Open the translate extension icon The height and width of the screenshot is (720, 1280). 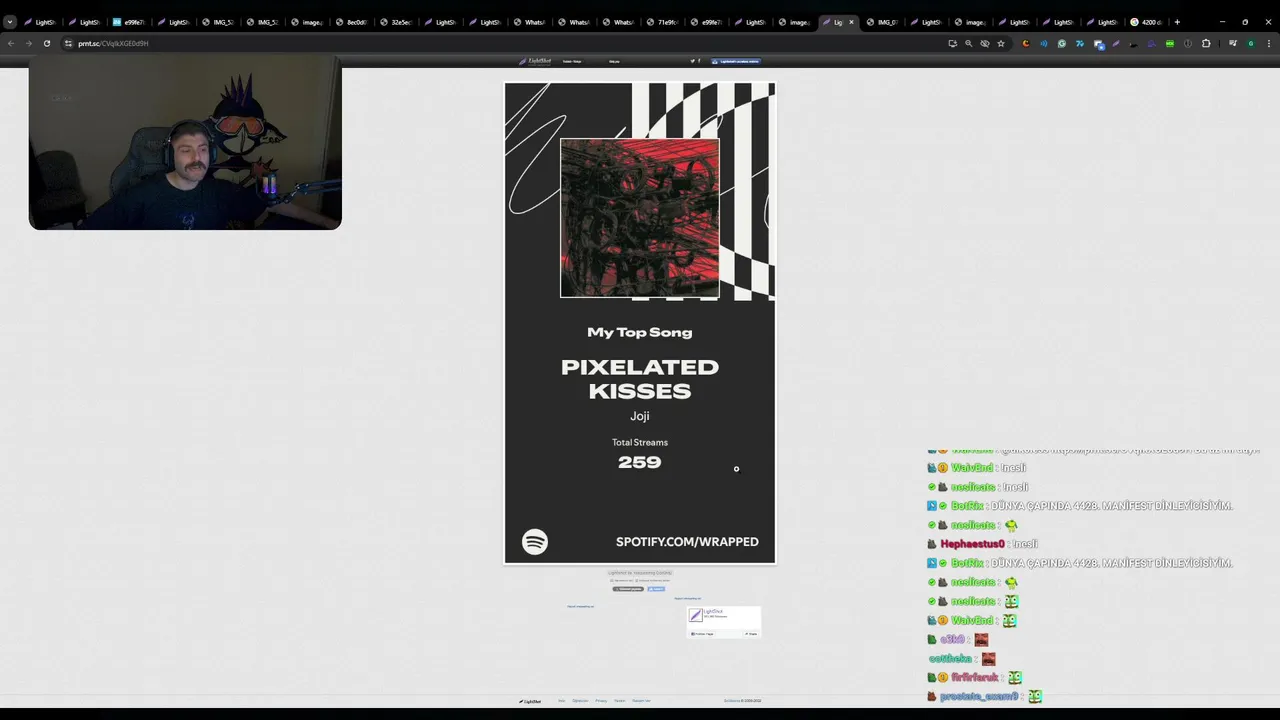(x=1099, y=44)
